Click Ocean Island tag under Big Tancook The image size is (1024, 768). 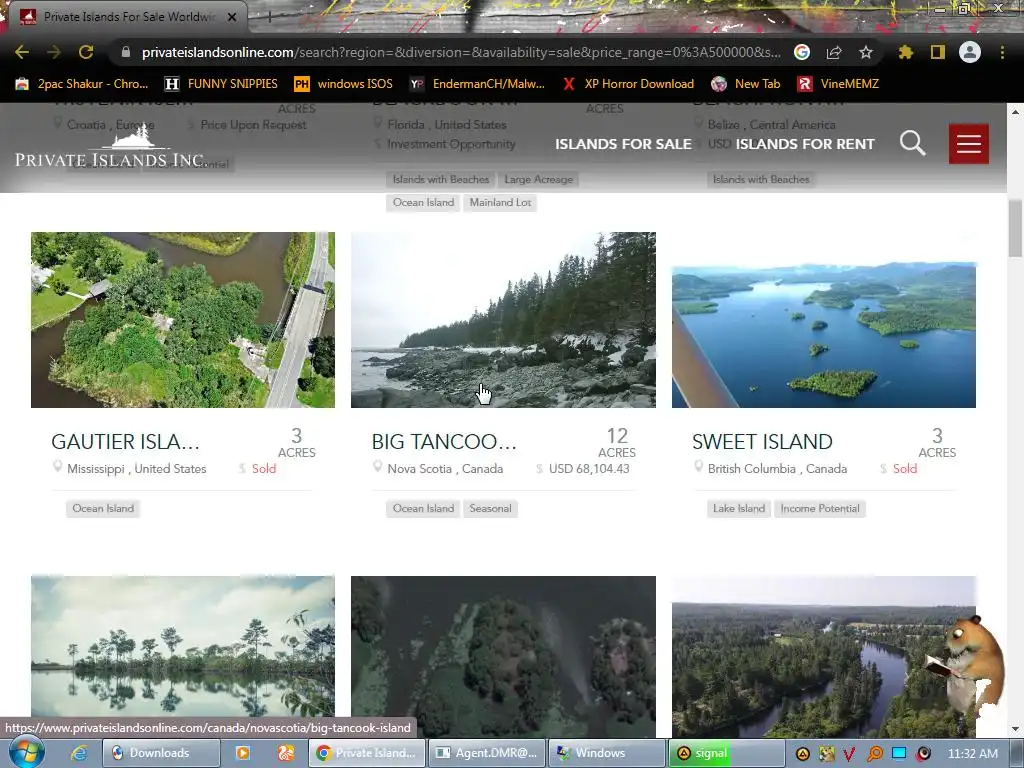point(423,508)
